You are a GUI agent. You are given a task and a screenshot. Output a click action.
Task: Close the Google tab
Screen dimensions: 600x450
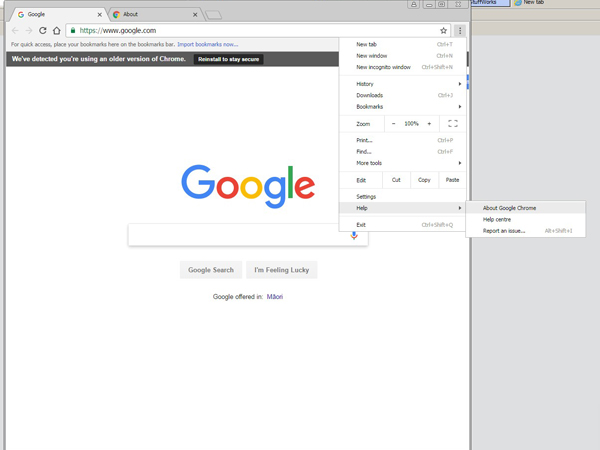99,15
